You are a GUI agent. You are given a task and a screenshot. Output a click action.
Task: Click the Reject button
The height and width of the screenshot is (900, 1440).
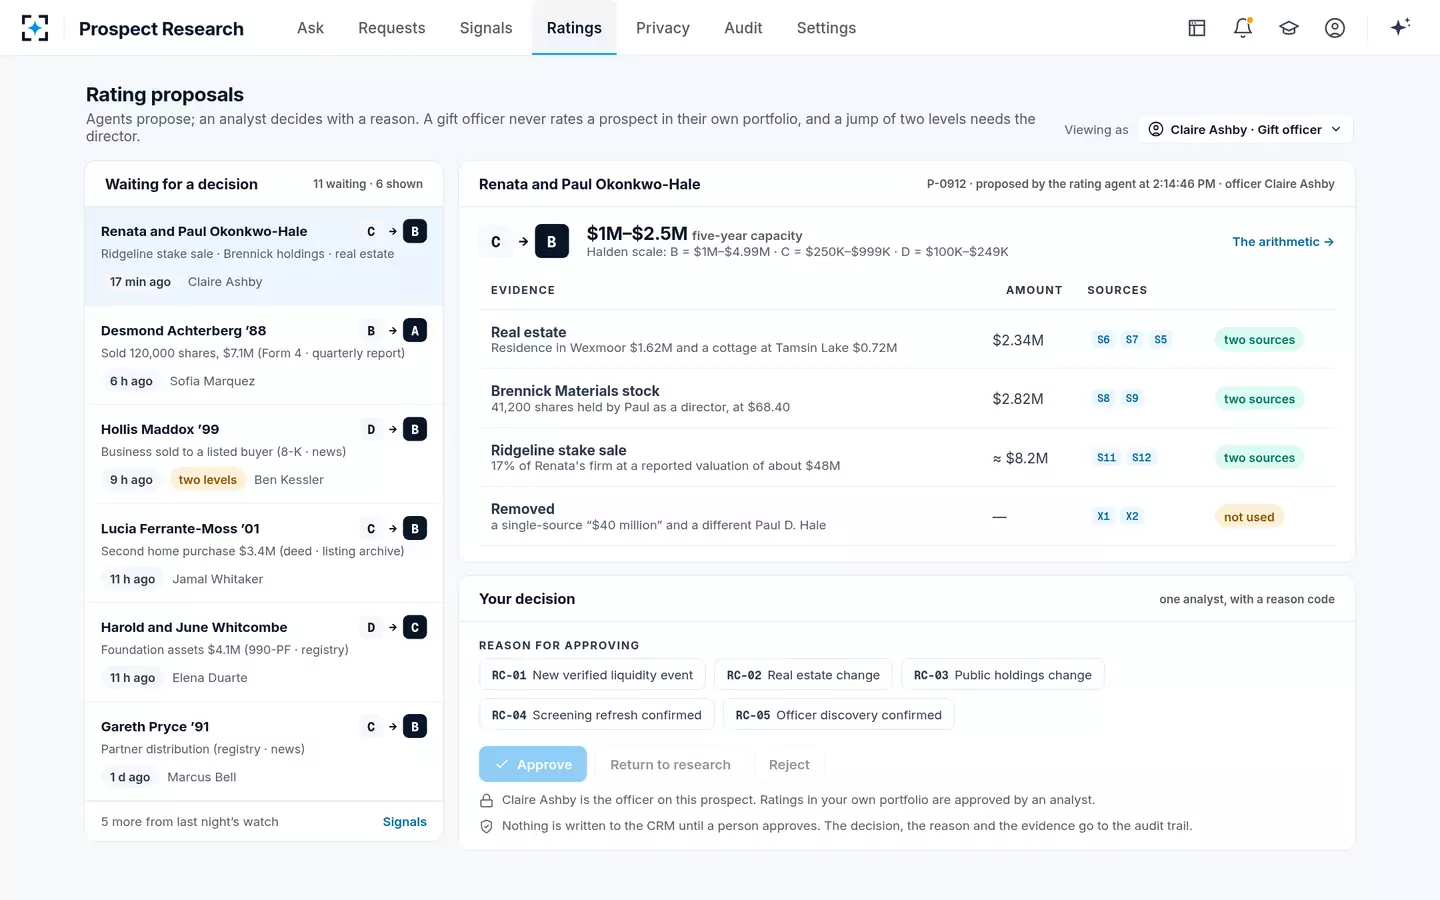tap(789, 765)
